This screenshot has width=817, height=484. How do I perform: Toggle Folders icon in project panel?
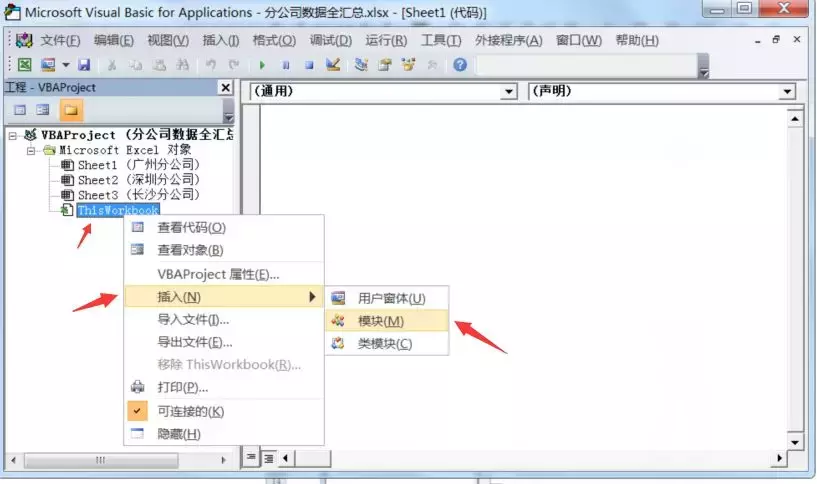71,110
